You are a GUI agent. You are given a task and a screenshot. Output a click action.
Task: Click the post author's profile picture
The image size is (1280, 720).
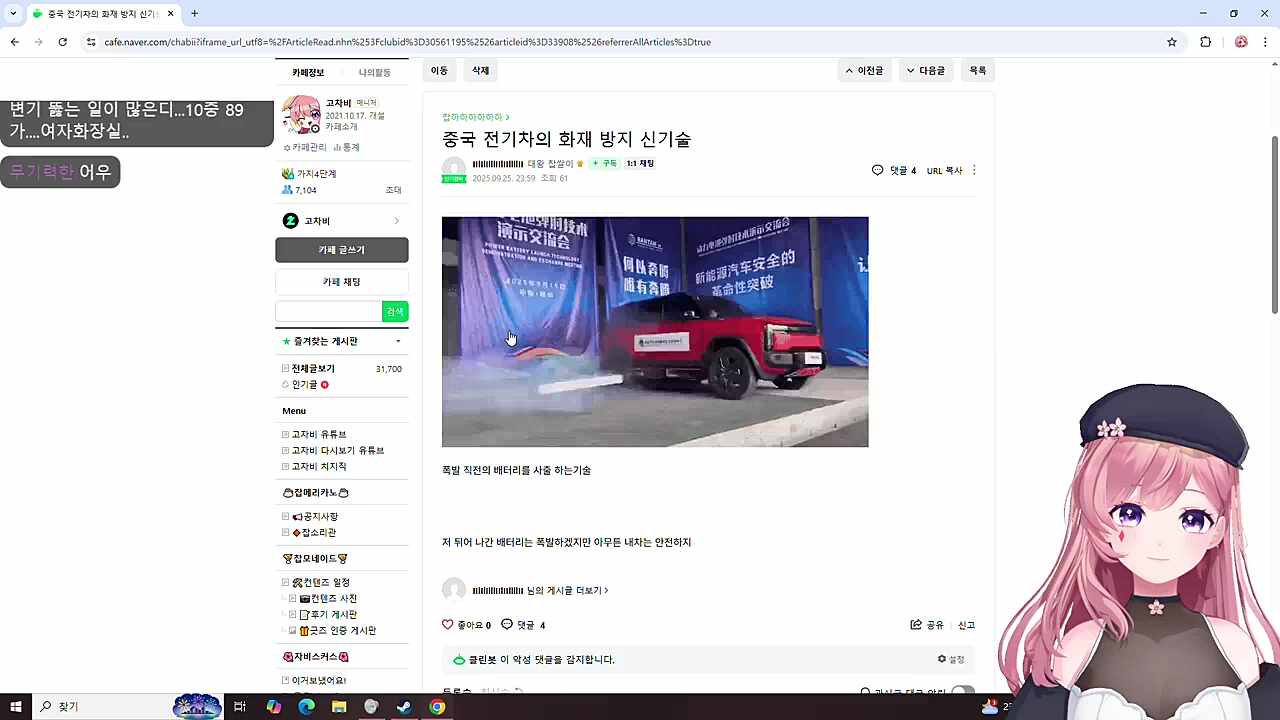[x=454, y=170]
